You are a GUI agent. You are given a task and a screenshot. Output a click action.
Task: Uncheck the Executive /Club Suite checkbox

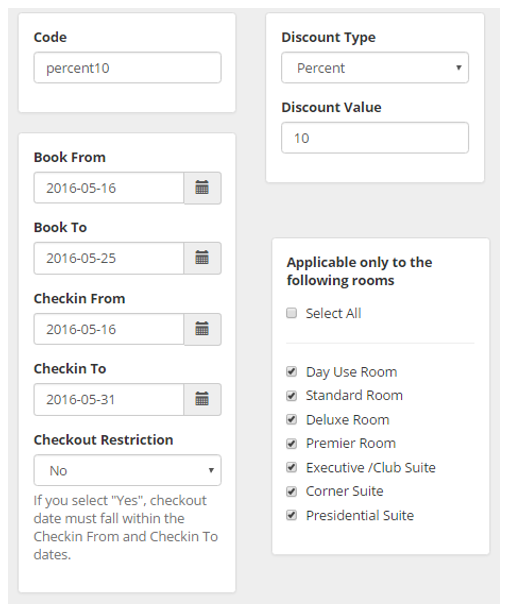click(x=291, y=467)
